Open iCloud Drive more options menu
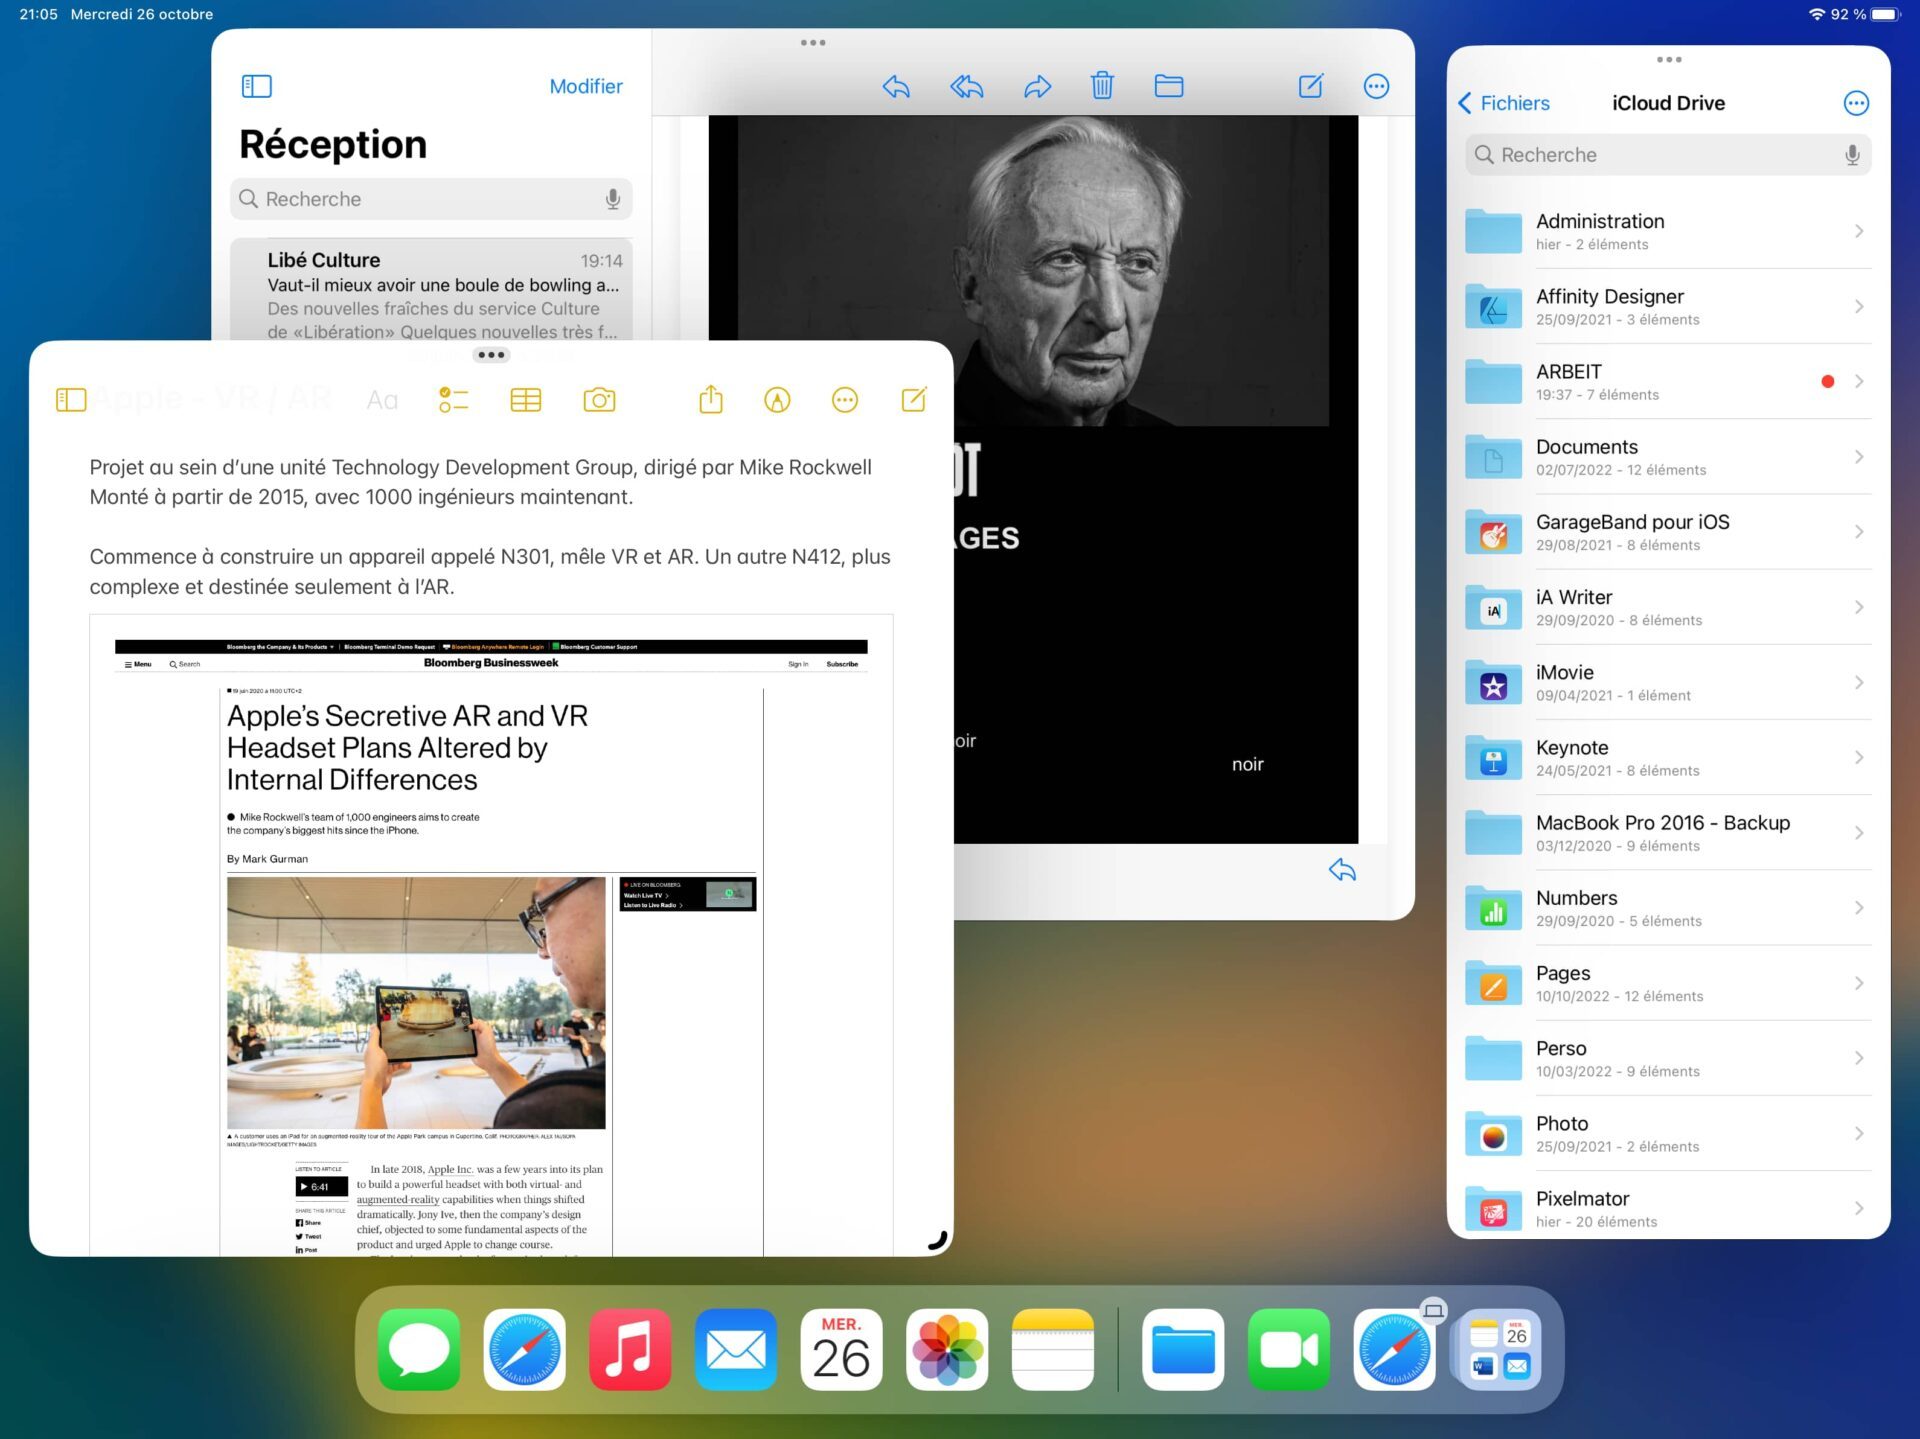This screenshot has width=1920, height=1439. (1856, 103)
